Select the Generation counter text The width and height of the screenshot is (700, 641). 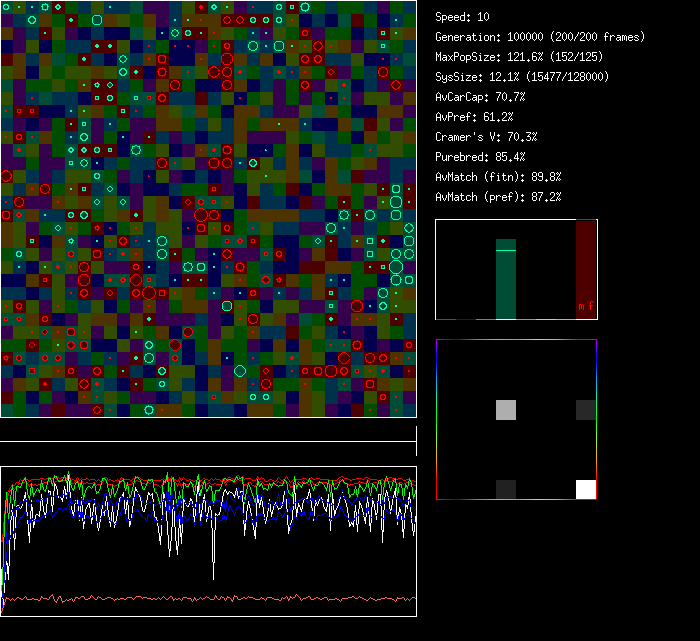pyautogui.click(x=540, y=37)
